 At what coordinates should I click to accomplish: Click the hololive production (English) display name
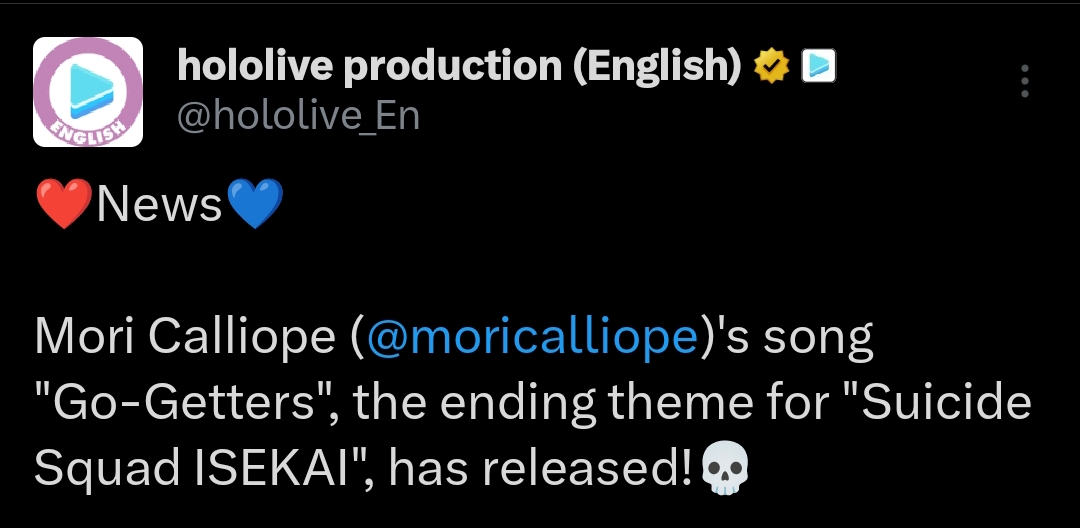[x=458, y=66]
